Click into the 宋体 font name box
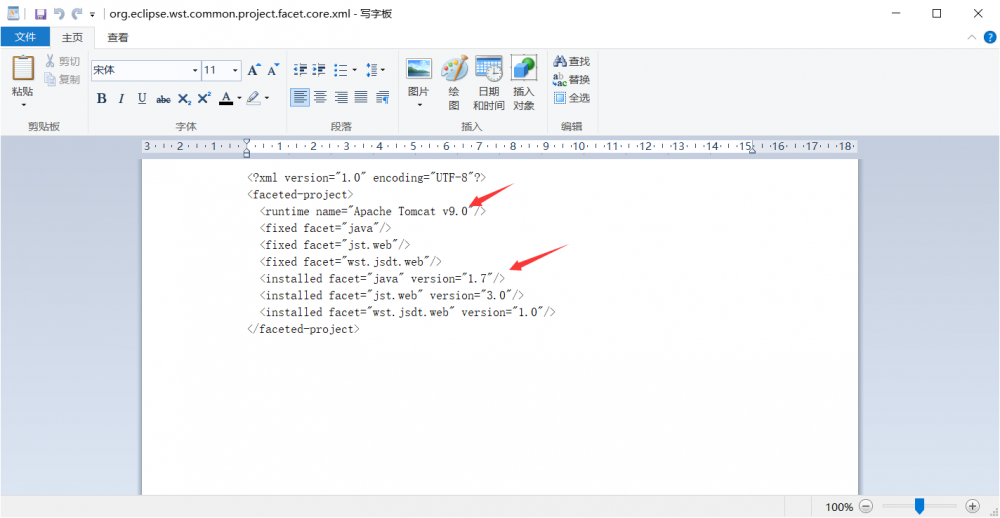Viewport: 1000px width, 518px height. pos(141,70)
